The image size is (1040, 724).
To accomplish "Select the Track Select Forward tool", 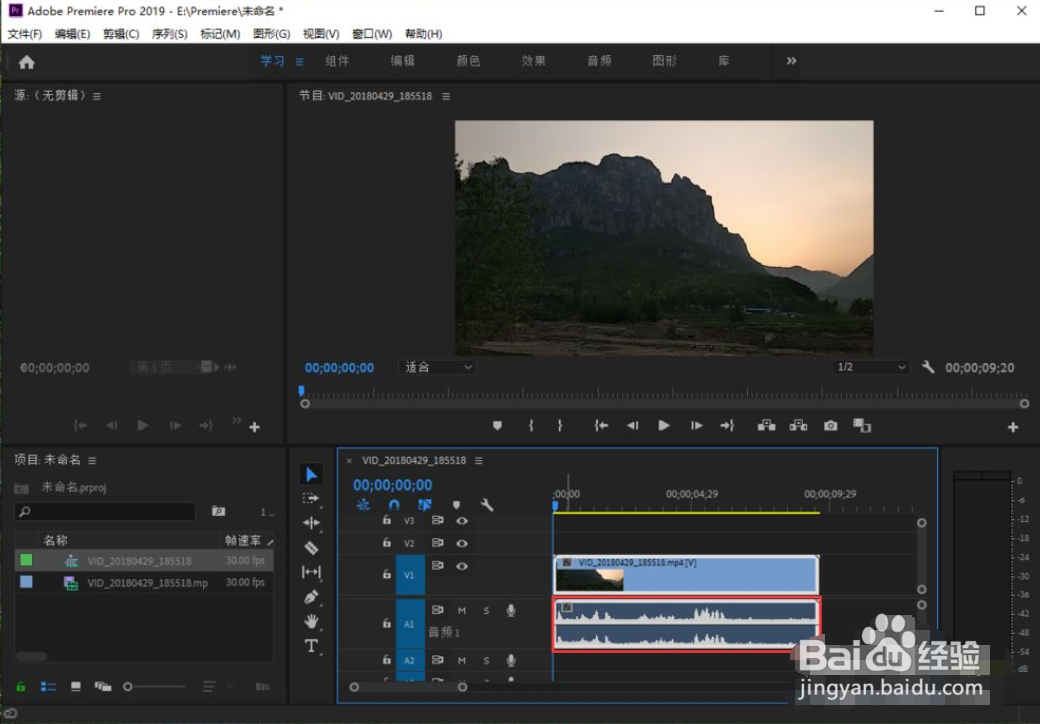I will (310, 499).
